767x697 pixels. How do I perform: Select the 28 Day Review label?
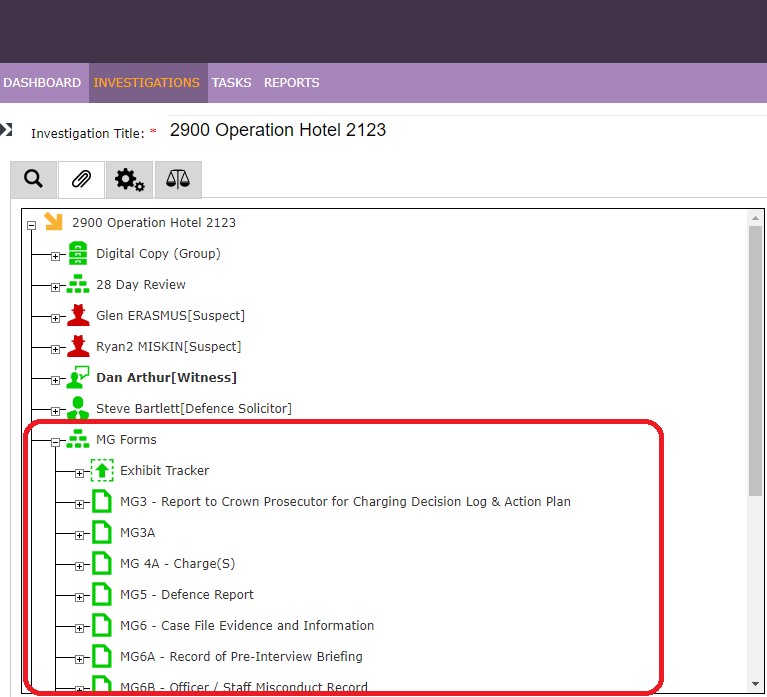[141, 284]
